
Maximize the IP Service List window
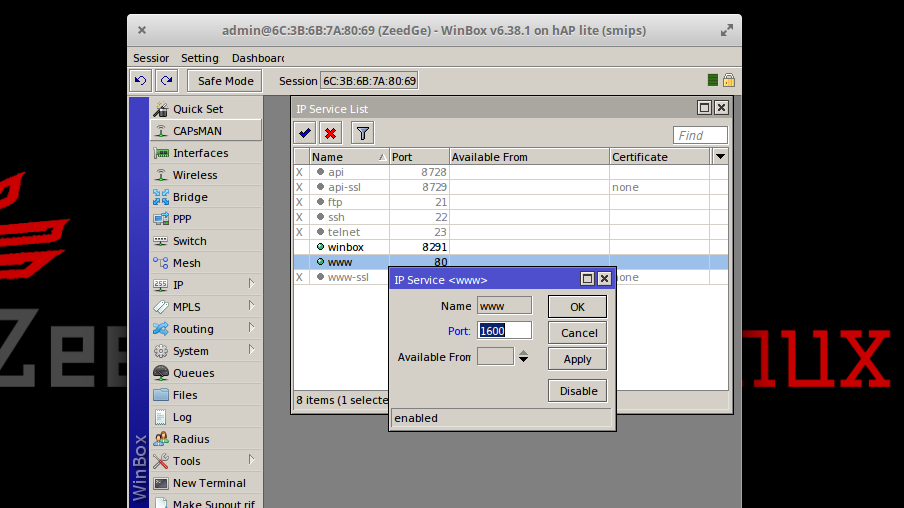tap(704, 108)
